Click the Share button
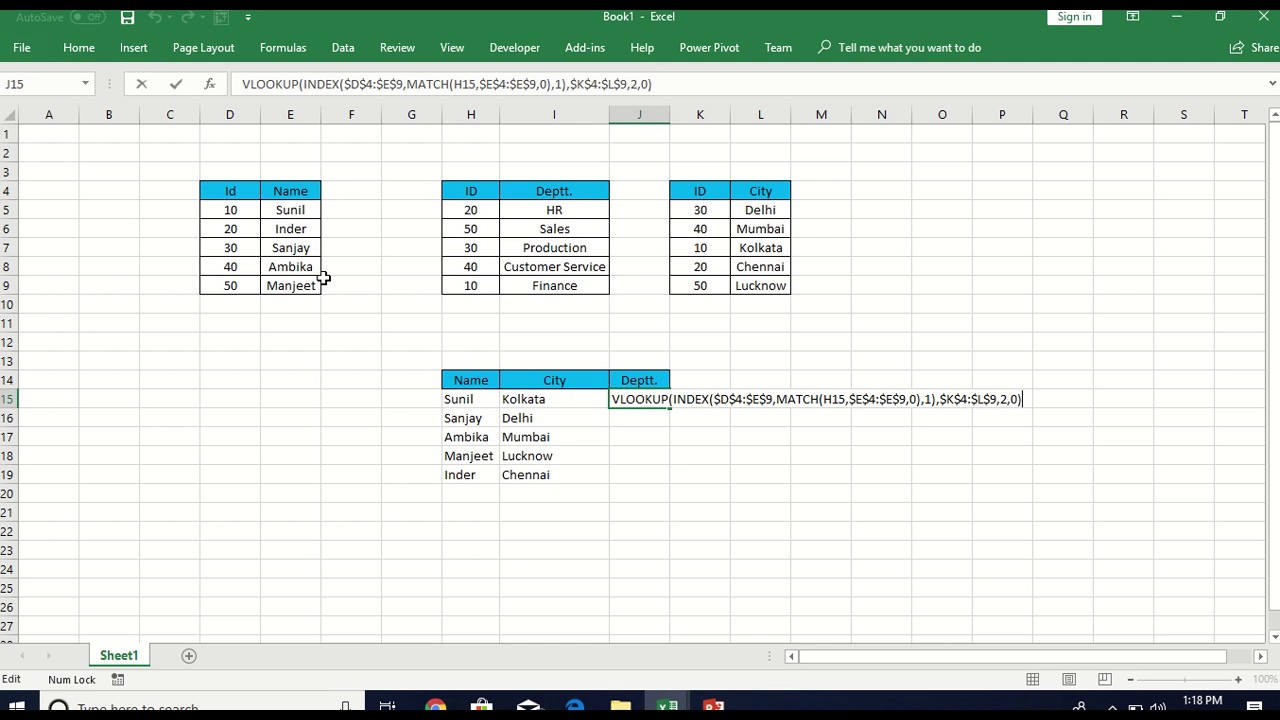 coord(1254,47)
